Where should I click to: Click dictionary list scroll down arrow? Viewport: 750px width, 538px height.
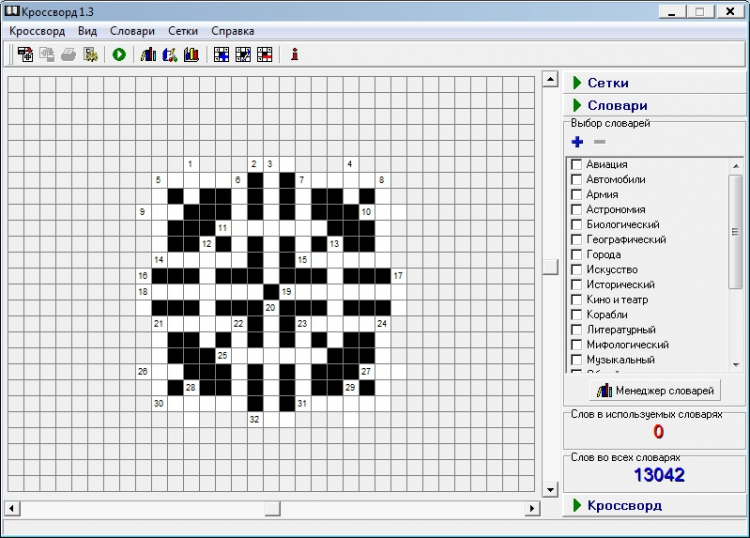pos(736,365)
